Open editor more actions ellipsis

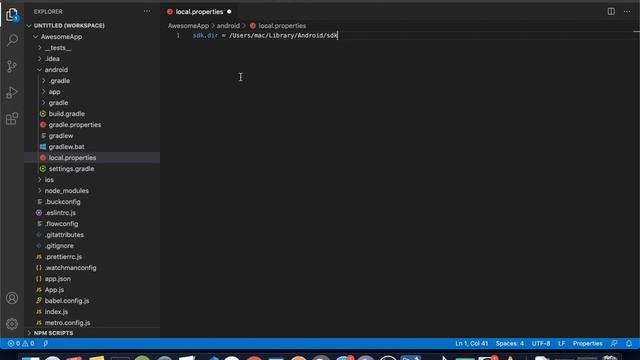[x=627, y=11]
